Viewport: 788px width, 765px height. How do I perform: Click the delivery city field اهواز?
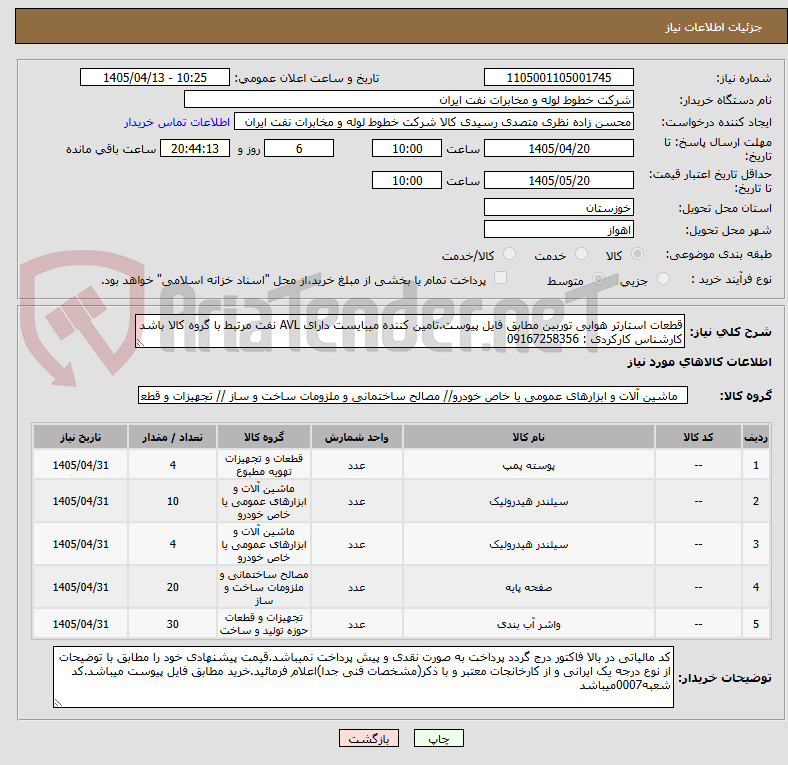[x=558, y=229]
